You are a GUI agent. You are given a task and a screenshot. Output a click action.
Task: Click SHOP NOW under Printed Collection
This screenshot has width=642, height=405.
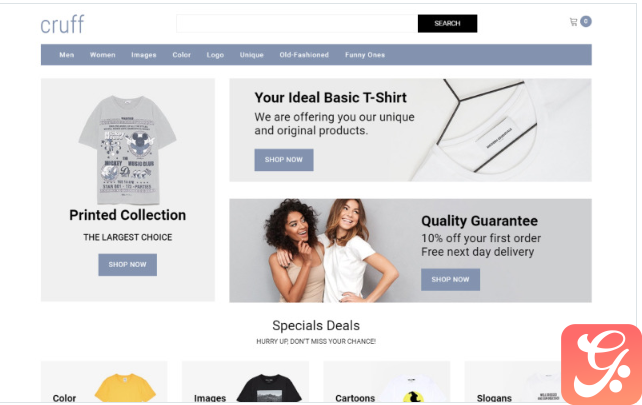[127, 265]
